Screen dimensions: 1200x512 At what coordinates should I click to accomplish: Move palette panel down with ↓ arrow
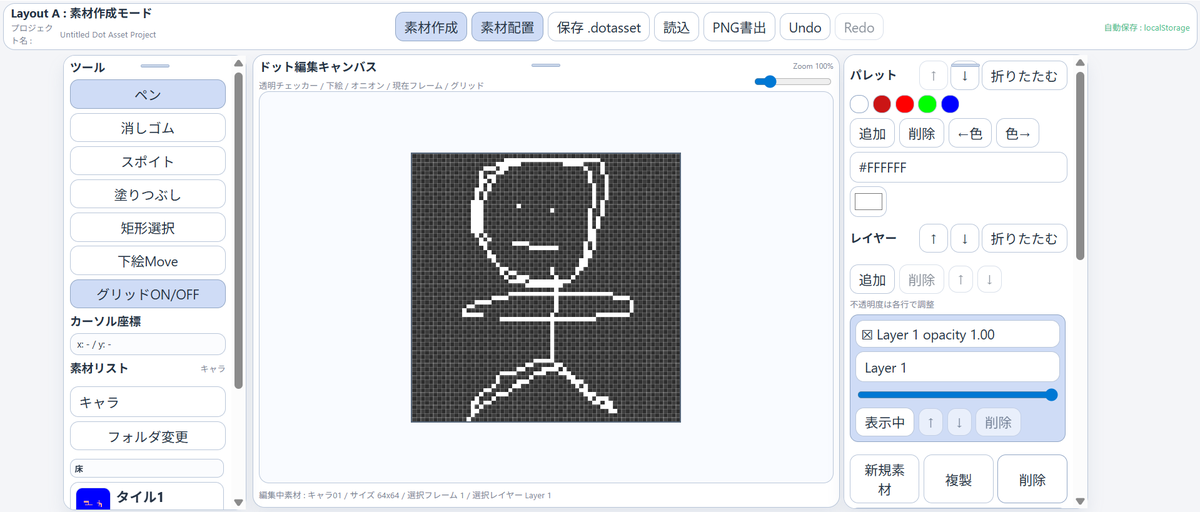pyautogui.click(x=965, y=75)
